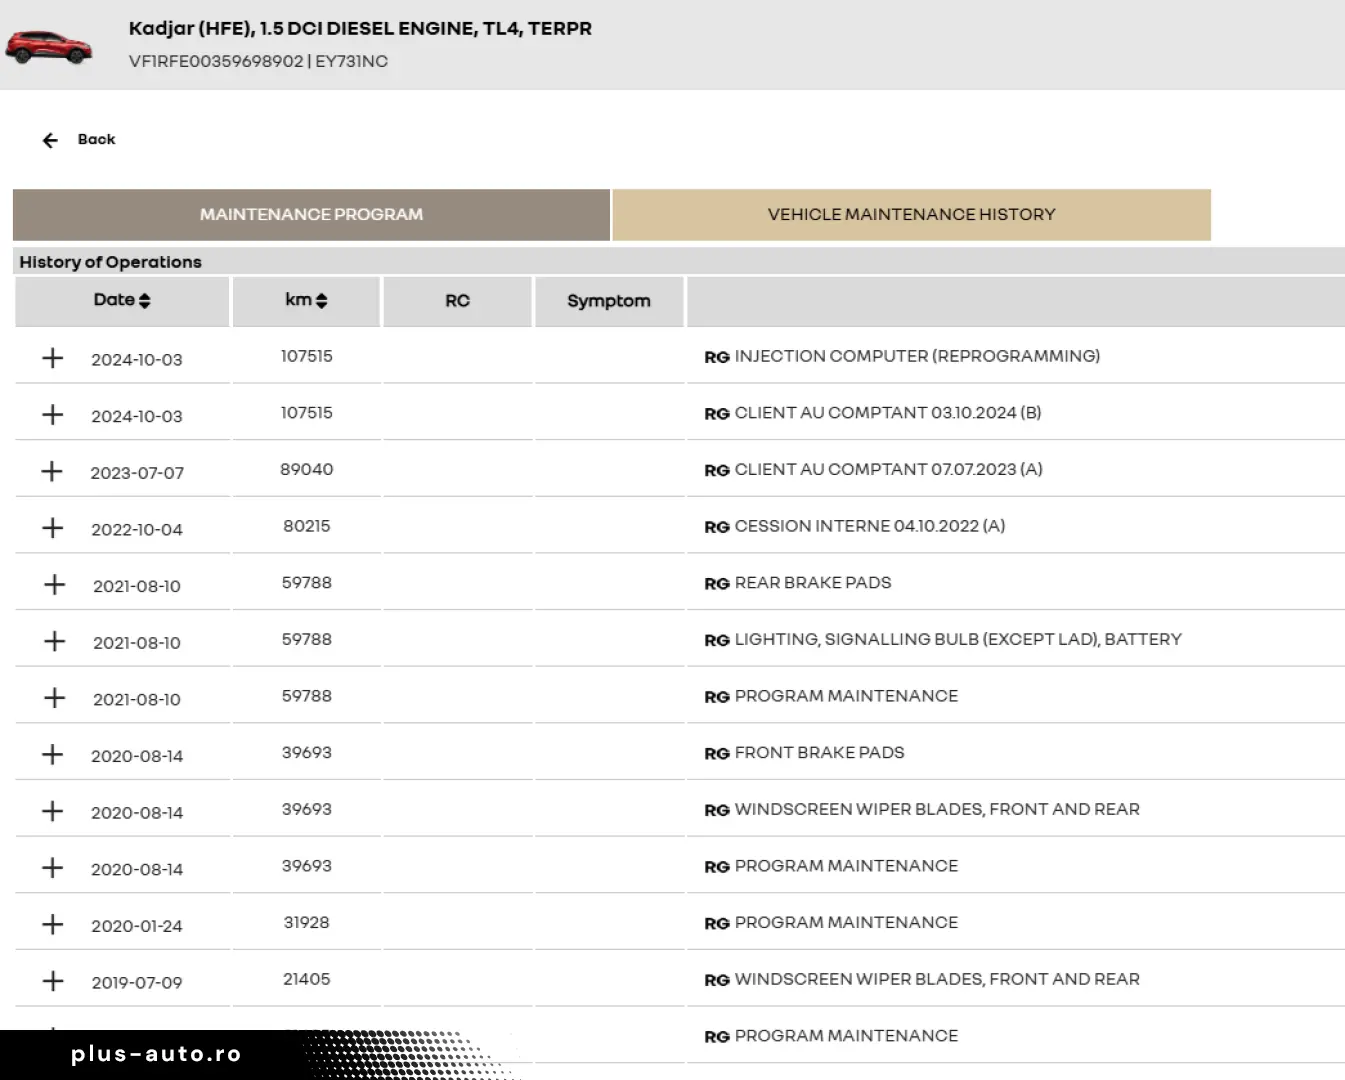1345x1080 pixels.
Task: Expand the 2019-07-09 Windscreen Wiper Blades row
Action: tap(53, 981)
